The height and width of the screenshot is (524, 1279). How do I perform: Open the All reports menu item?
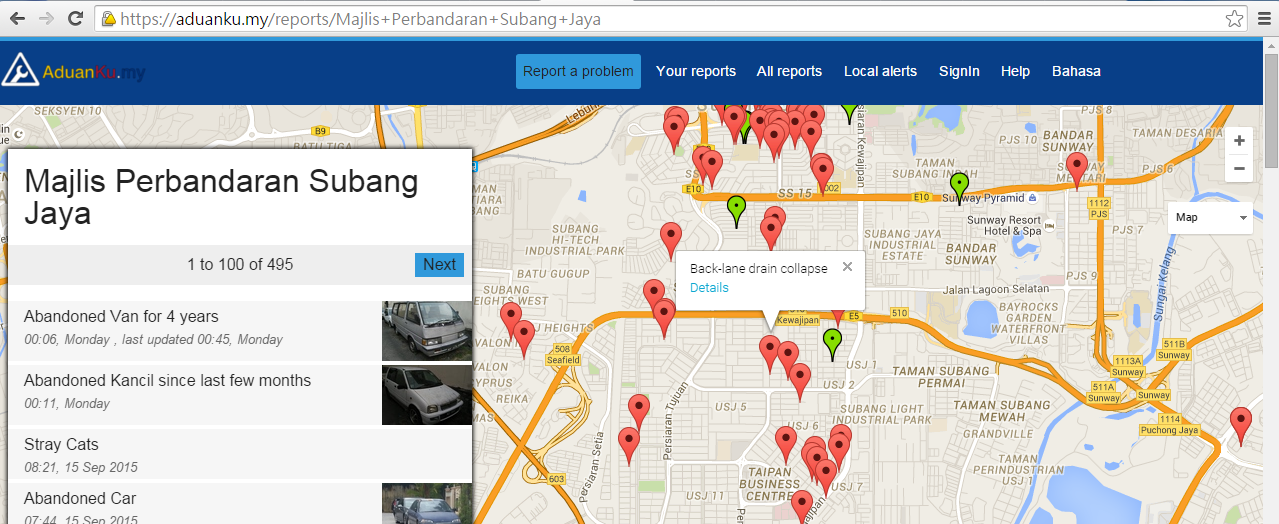789,71
